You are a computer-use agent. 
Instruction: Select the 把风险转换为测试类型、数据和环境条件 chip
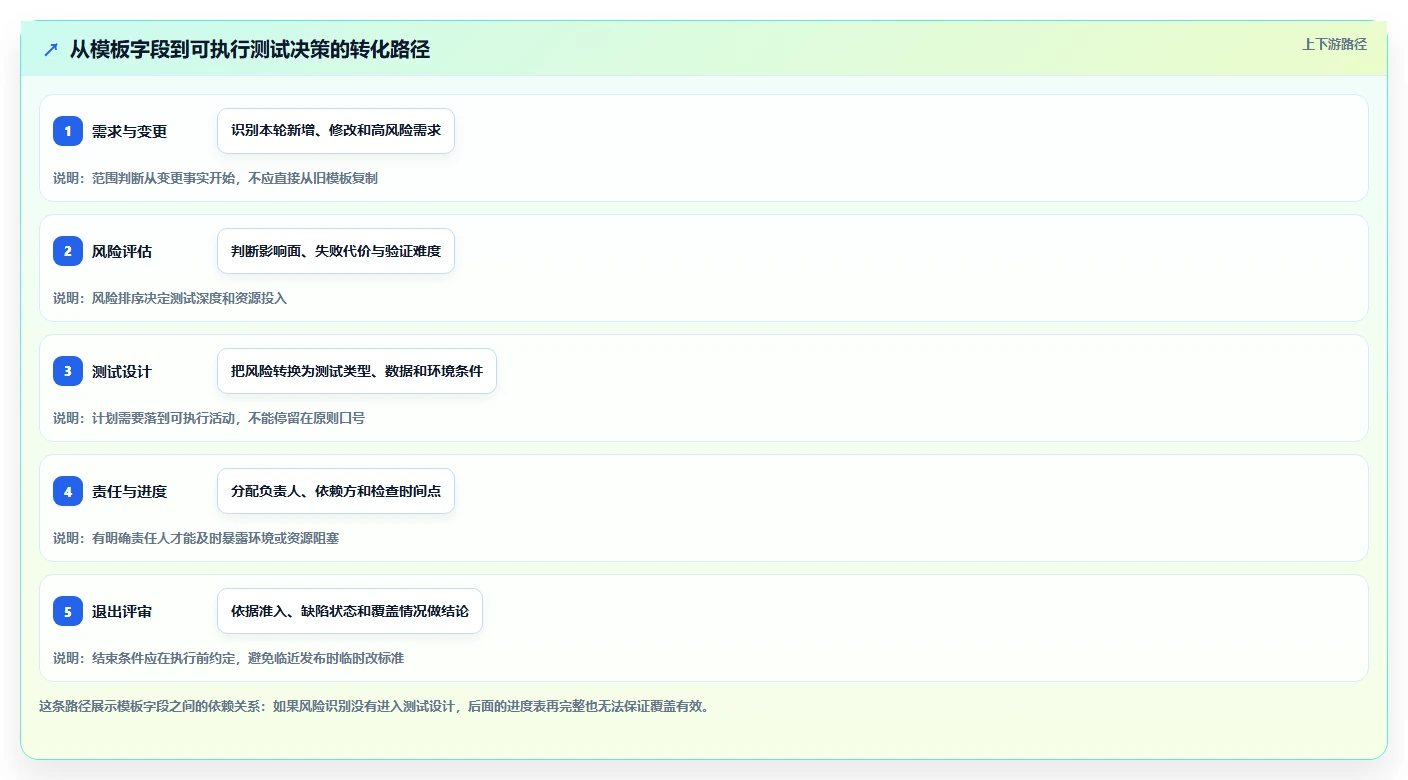tap(357, 371)
